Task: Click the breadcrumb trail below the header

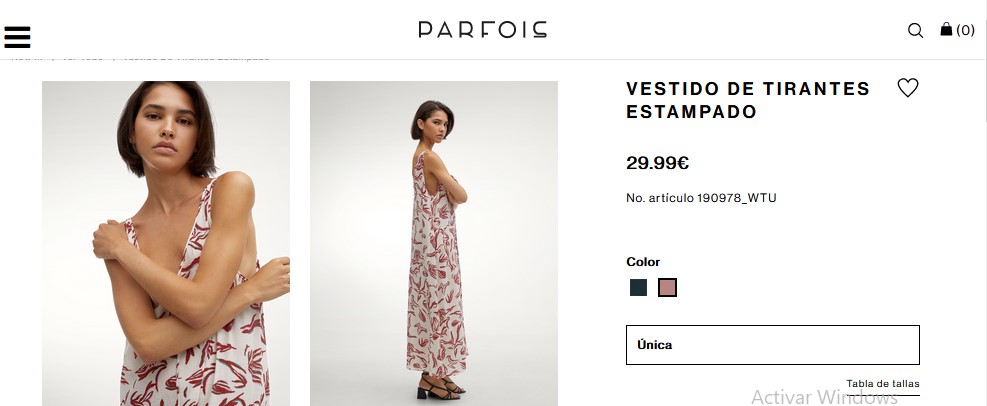Action: [140, 57]
